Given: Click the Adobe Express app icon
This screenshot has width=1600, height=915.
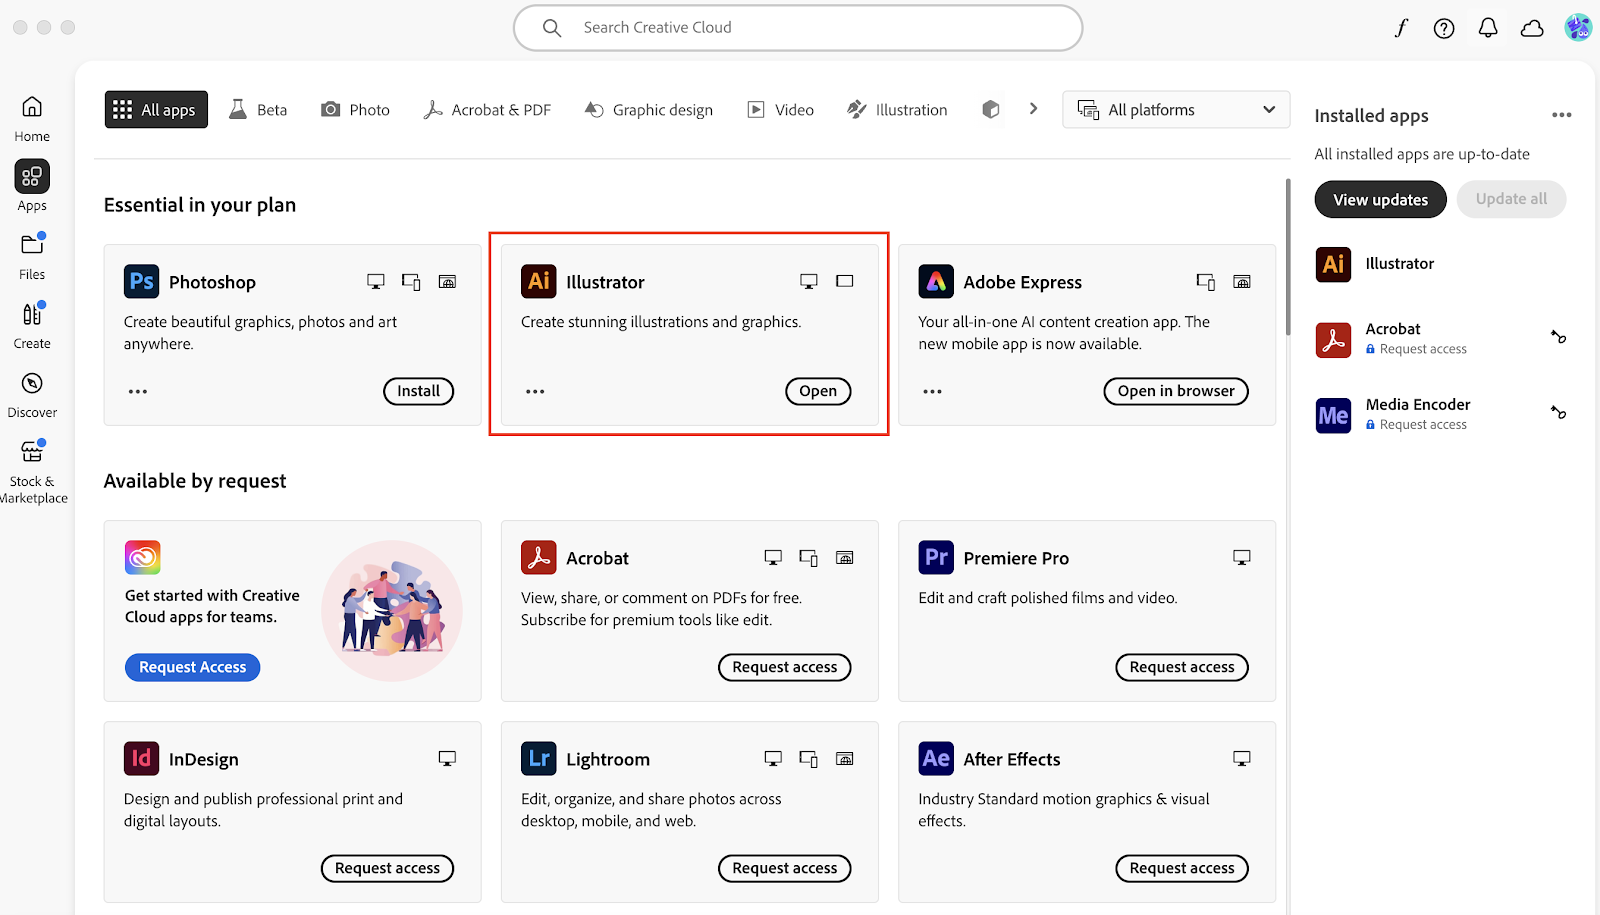Looking at the screenshot, I should (x=936, y=281).
